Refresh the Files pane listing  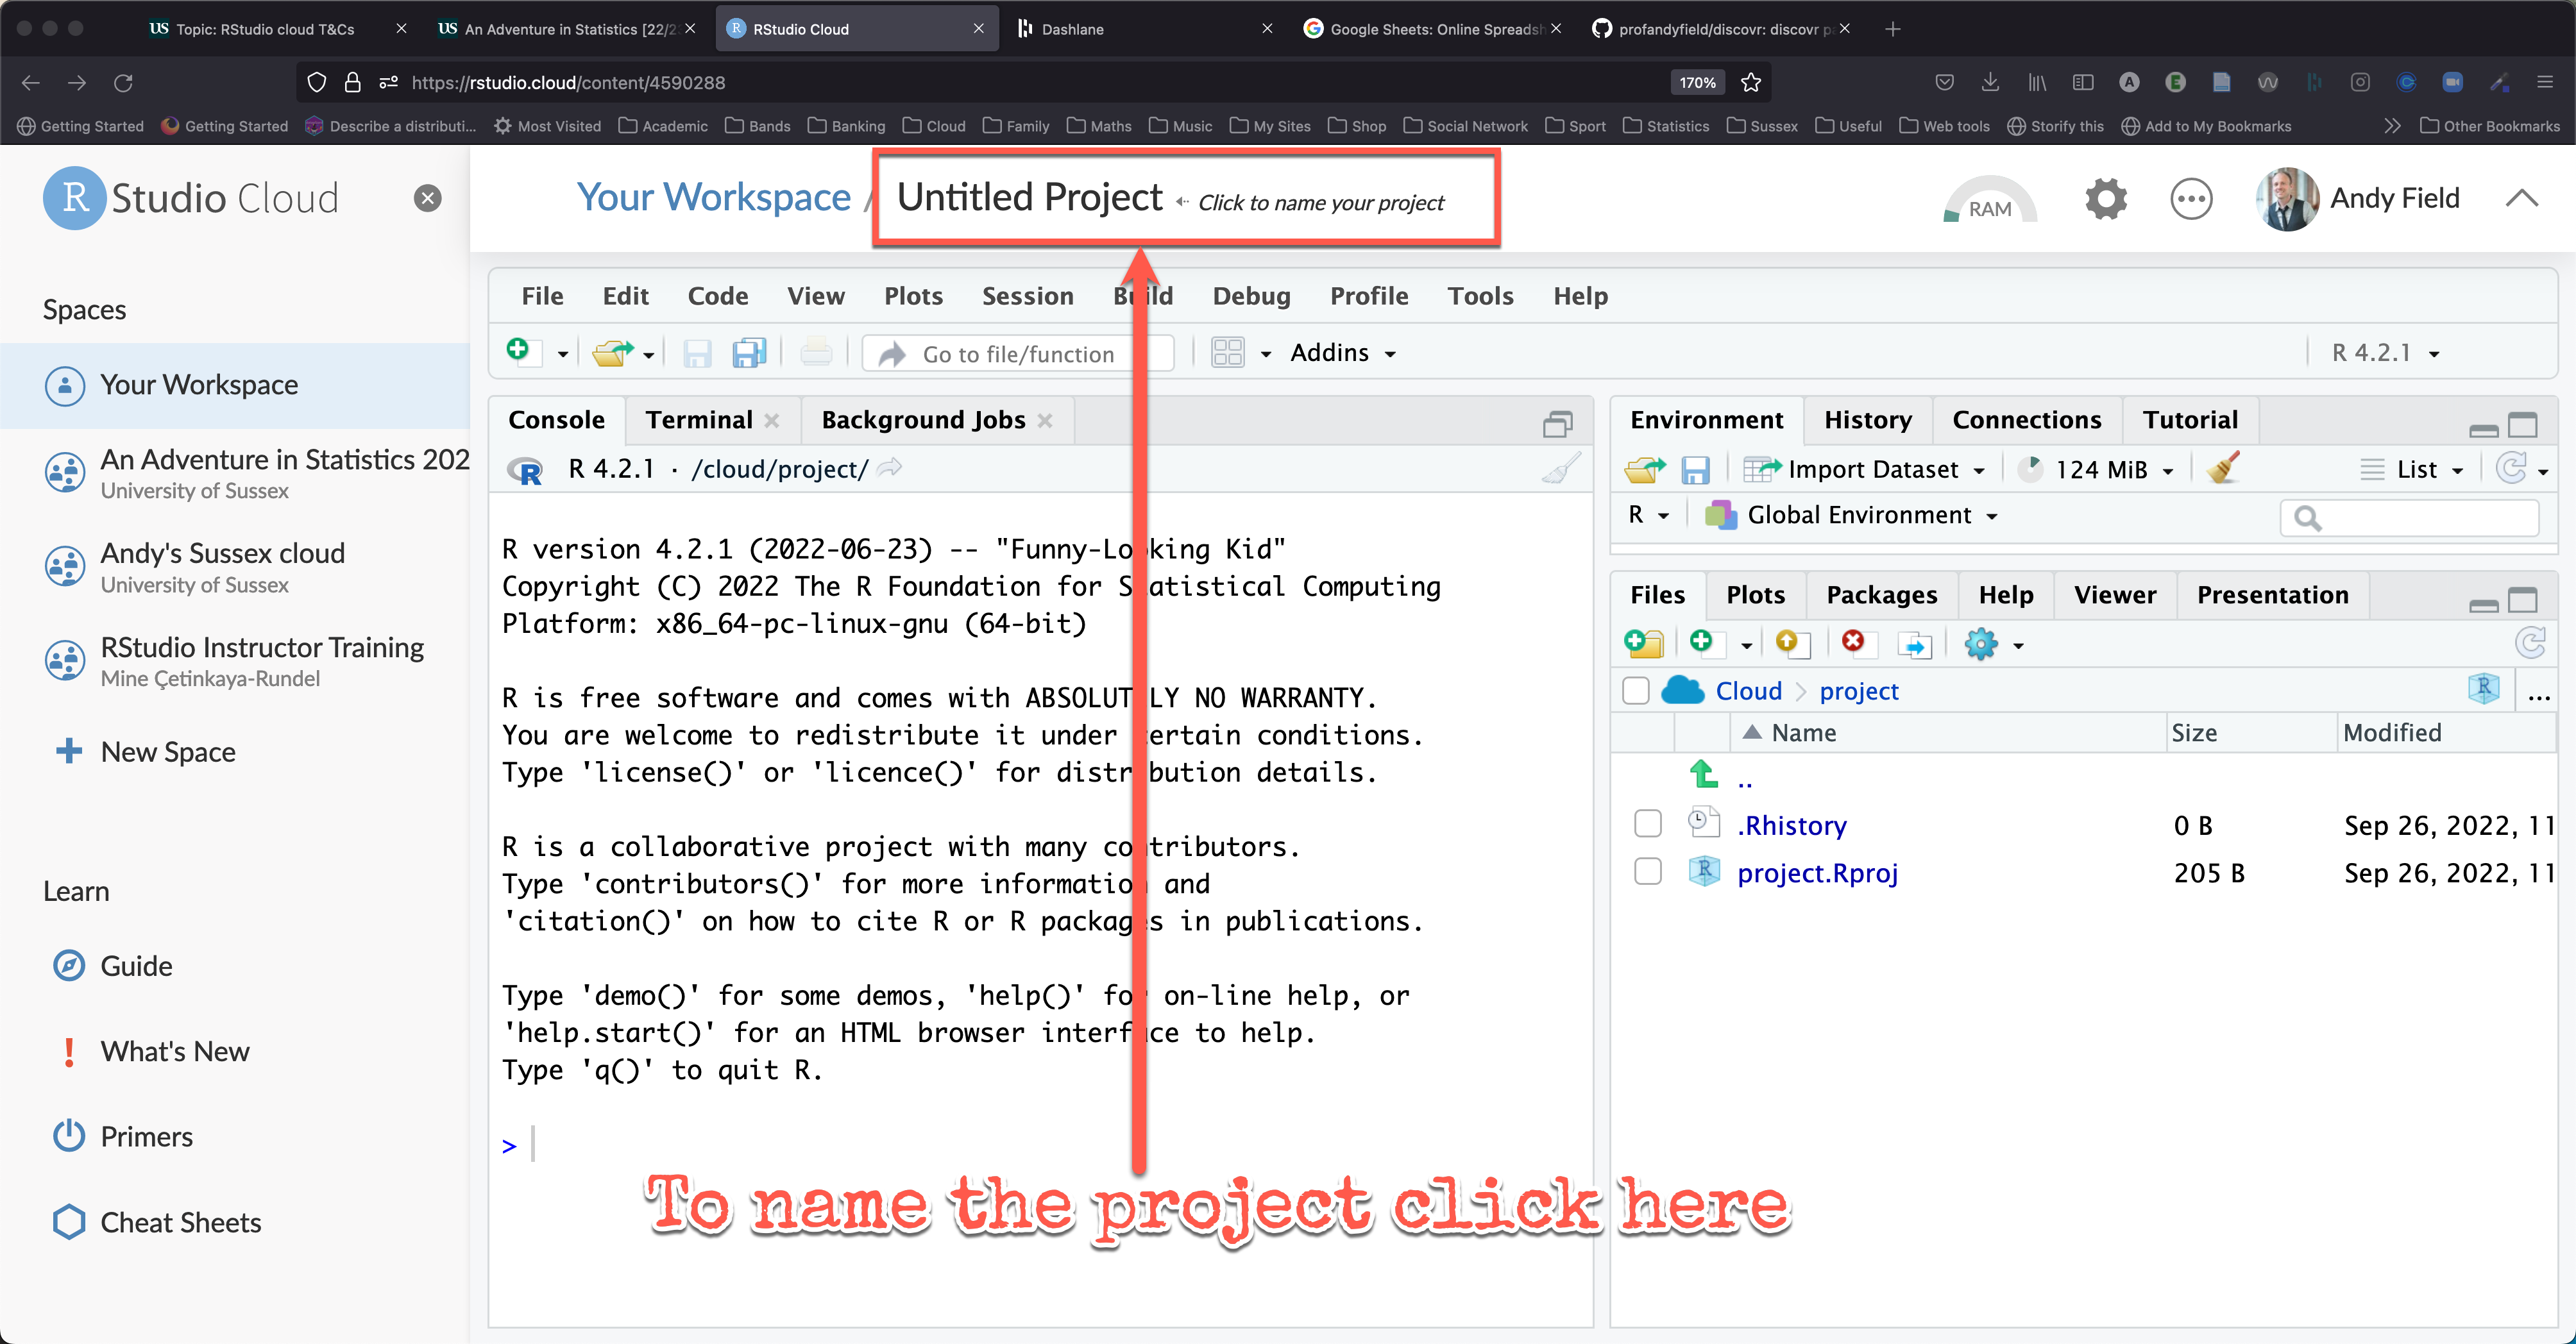2530,643
